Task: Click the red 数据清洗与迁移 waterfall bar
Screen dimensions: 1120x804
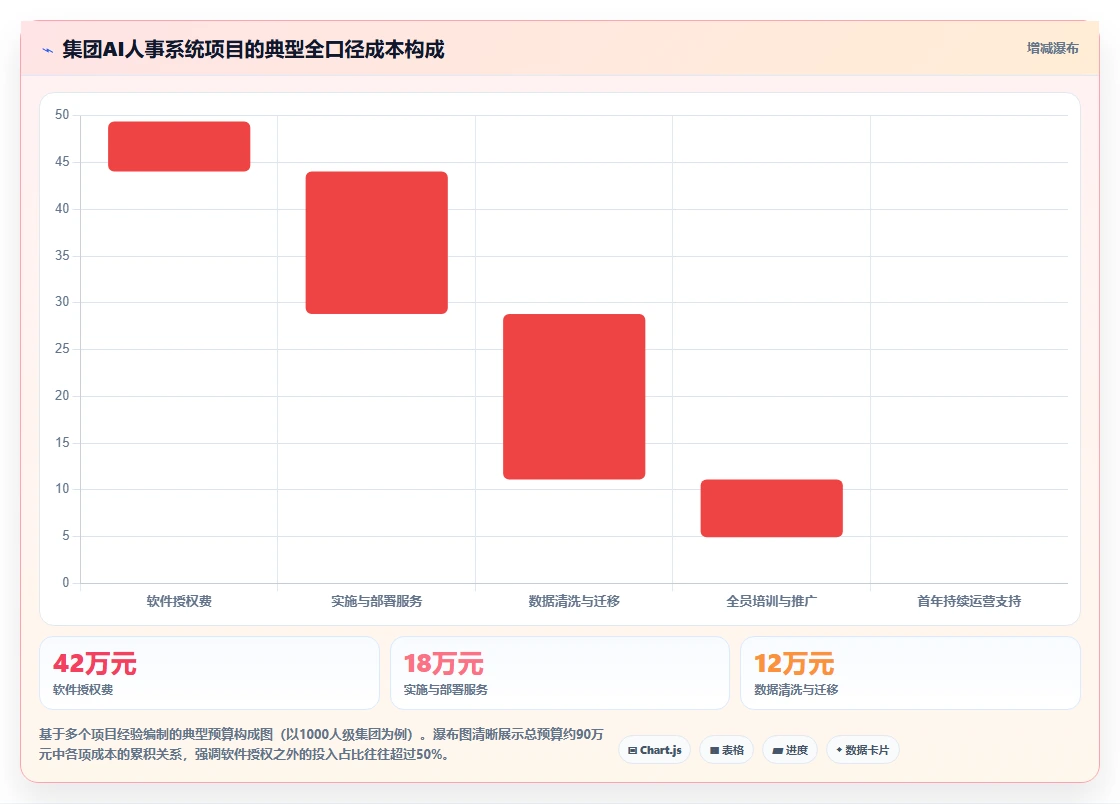Action: pyautogui.click(x=574, y=396)
